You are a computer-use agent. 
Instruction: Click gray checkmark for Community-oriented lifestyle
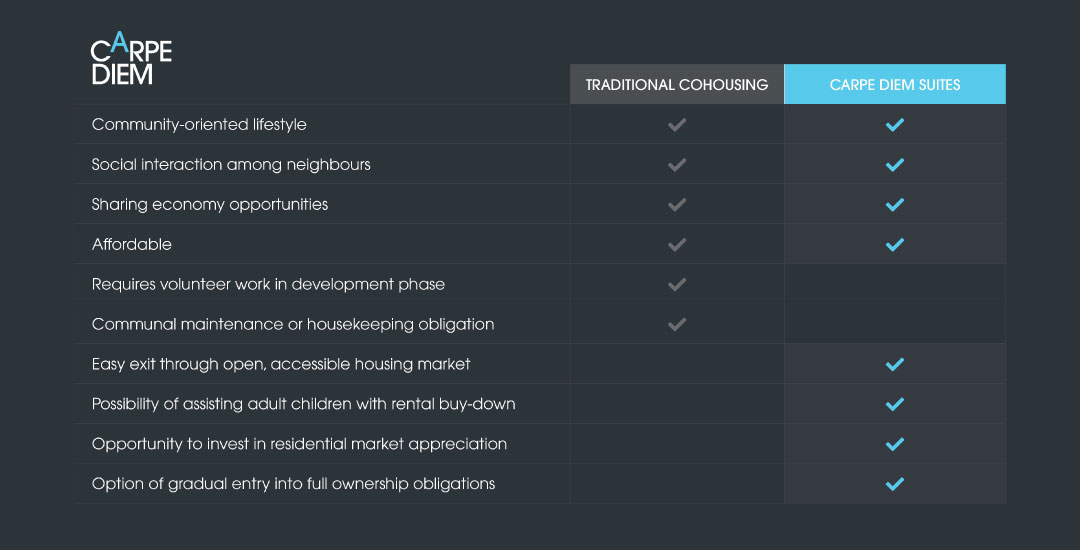point(677,125)
